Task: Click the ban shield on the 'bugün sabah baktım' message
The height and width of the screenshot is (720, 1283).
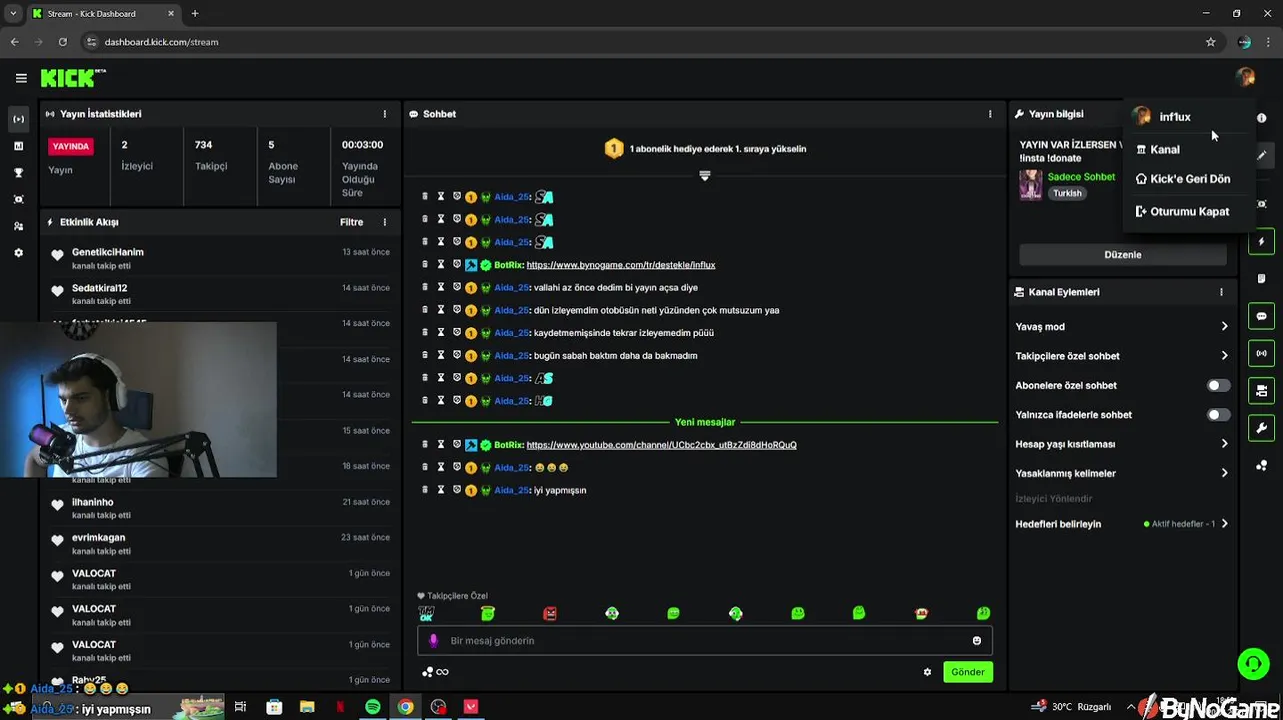Action: pos(457,355)
